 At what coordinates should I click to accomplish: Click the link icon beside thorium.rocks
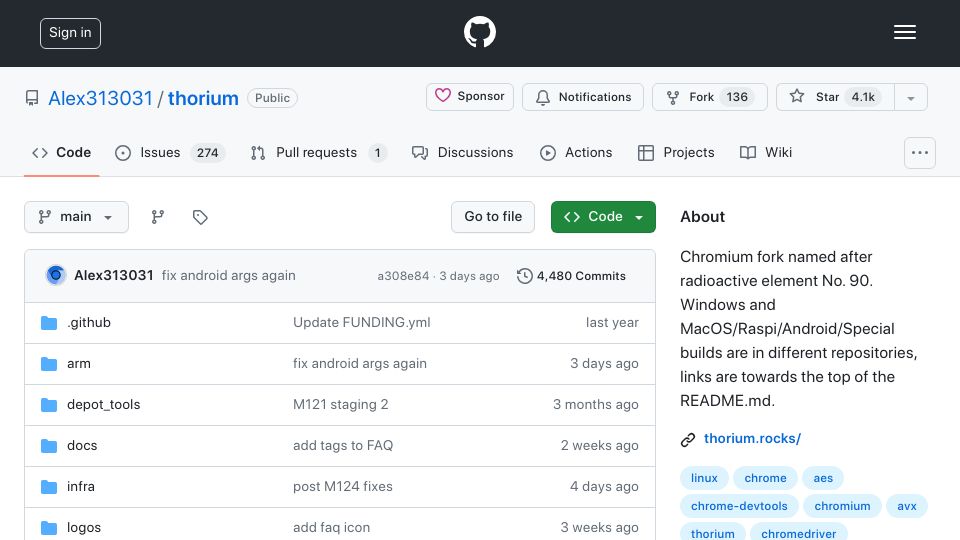(x=688, y=440)
